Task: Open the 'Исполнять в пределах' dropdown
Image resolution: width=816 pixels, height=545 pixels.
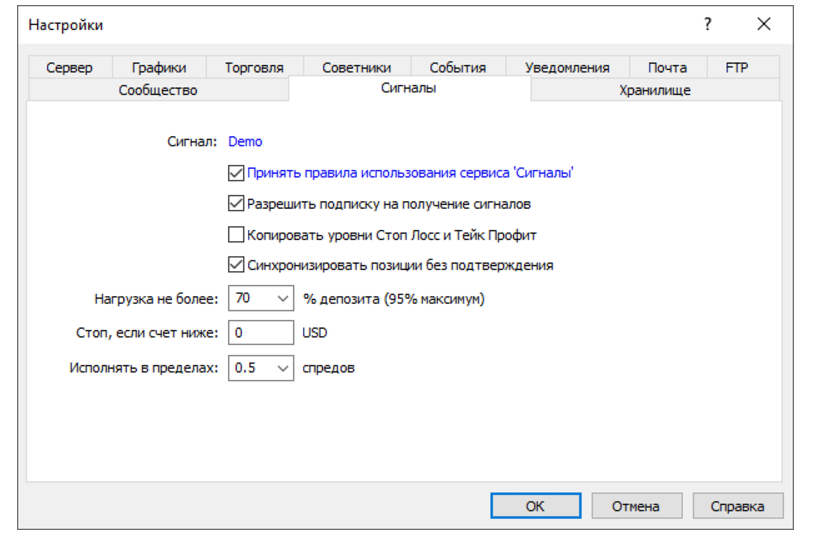Action: [281, 368]
